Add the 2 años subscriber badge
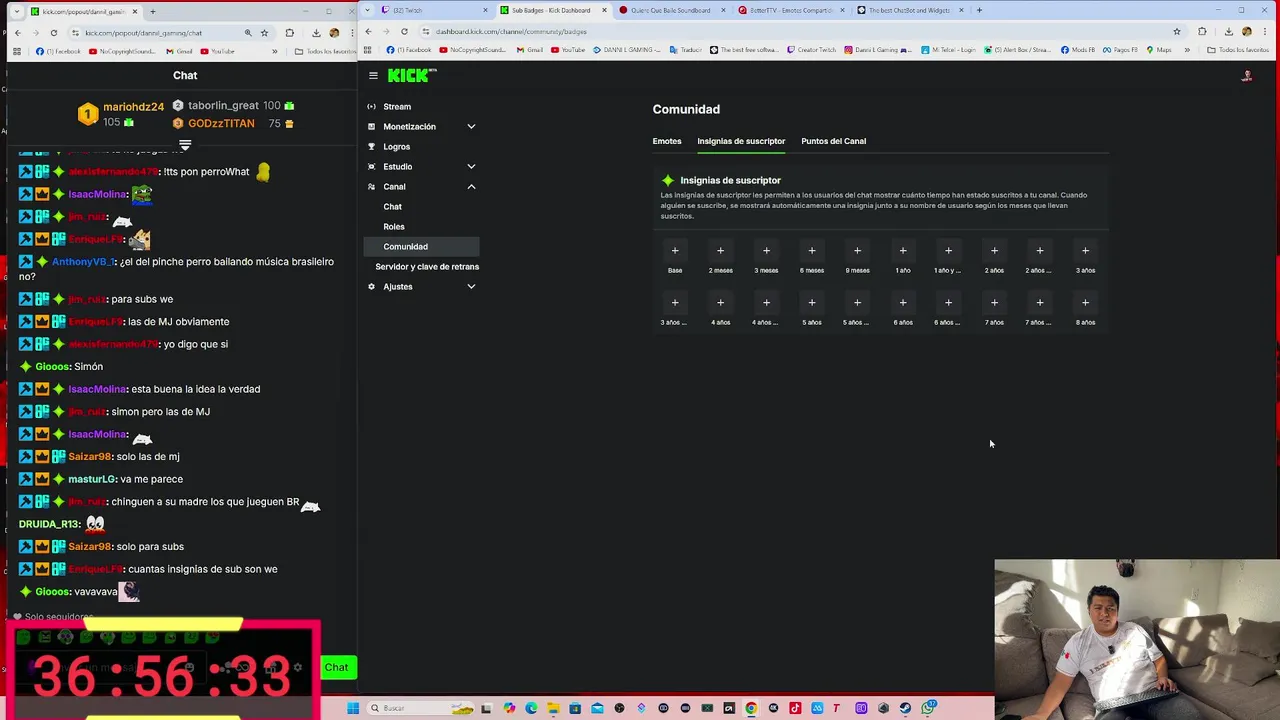The image size is (1280, 720). click(994, 251)
